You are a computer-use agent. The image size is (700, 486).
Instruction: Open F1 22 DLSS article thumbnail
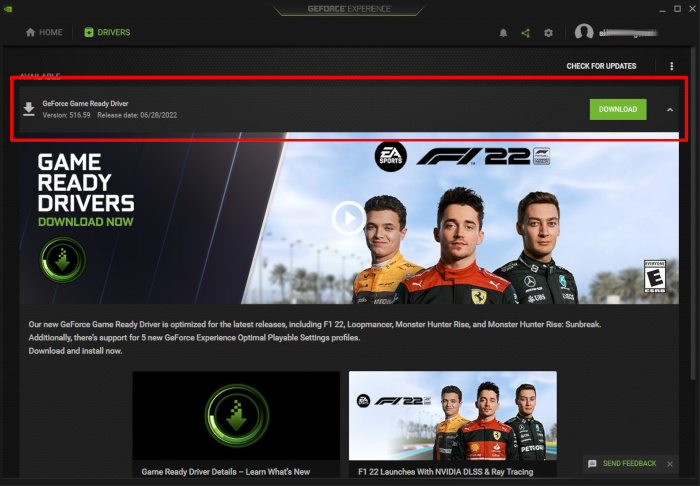[x=453, y=415]
